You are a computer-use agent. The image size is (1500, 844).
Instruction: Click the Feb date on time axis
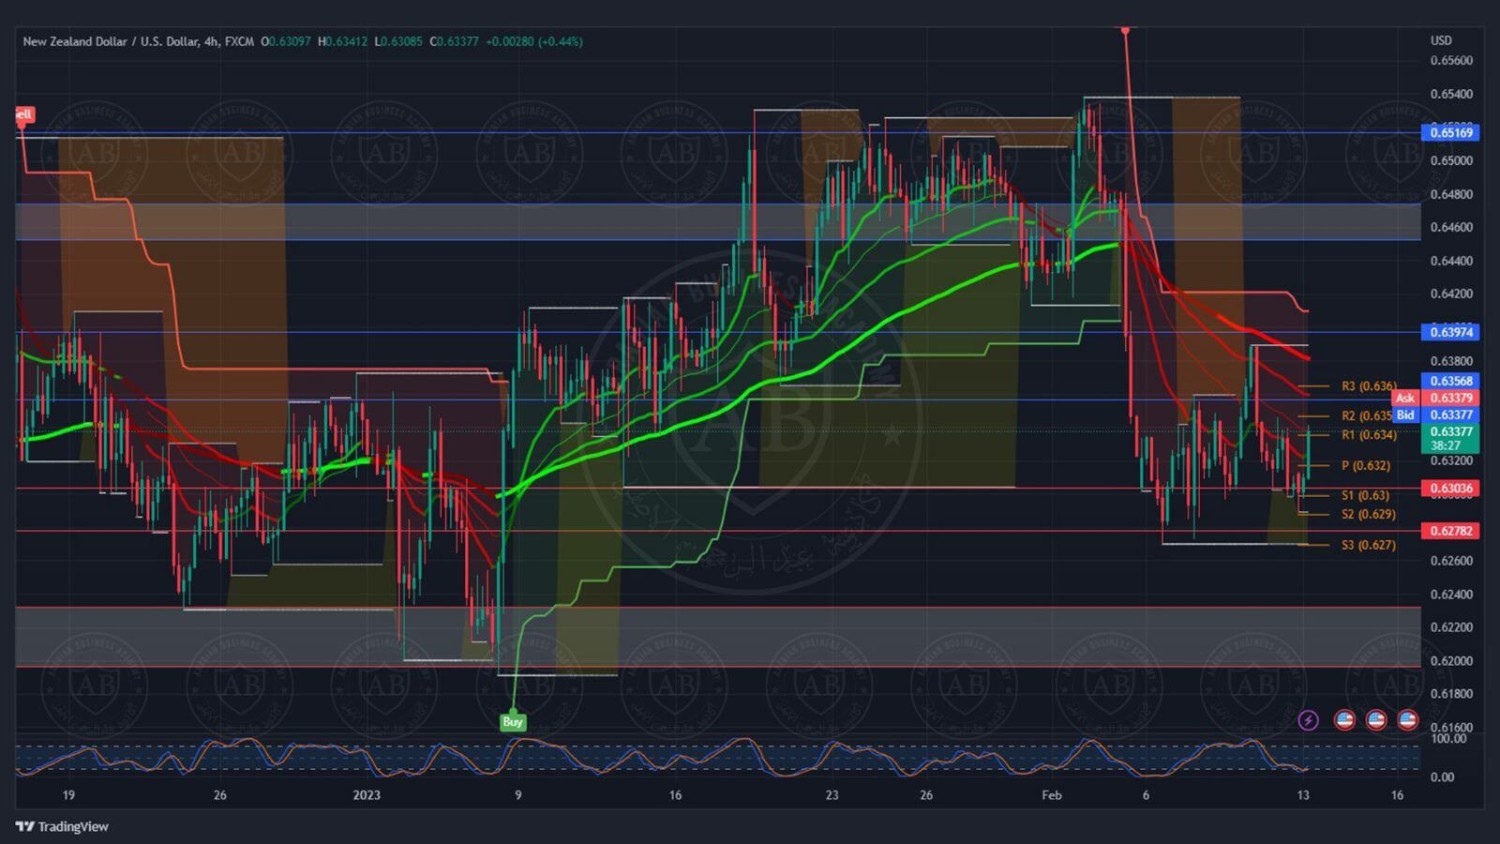coord(1052,795)
